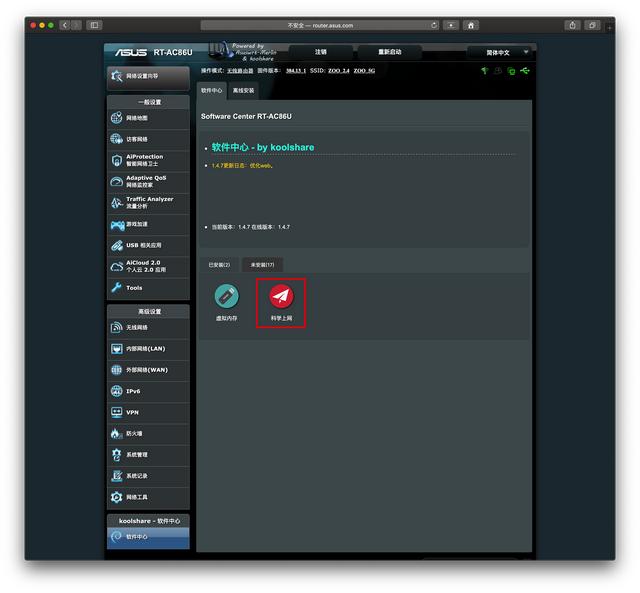Open the 无线路由器 operation mode link
The image size is (640, 593).
pyautogui.click(x=240, y=71)
